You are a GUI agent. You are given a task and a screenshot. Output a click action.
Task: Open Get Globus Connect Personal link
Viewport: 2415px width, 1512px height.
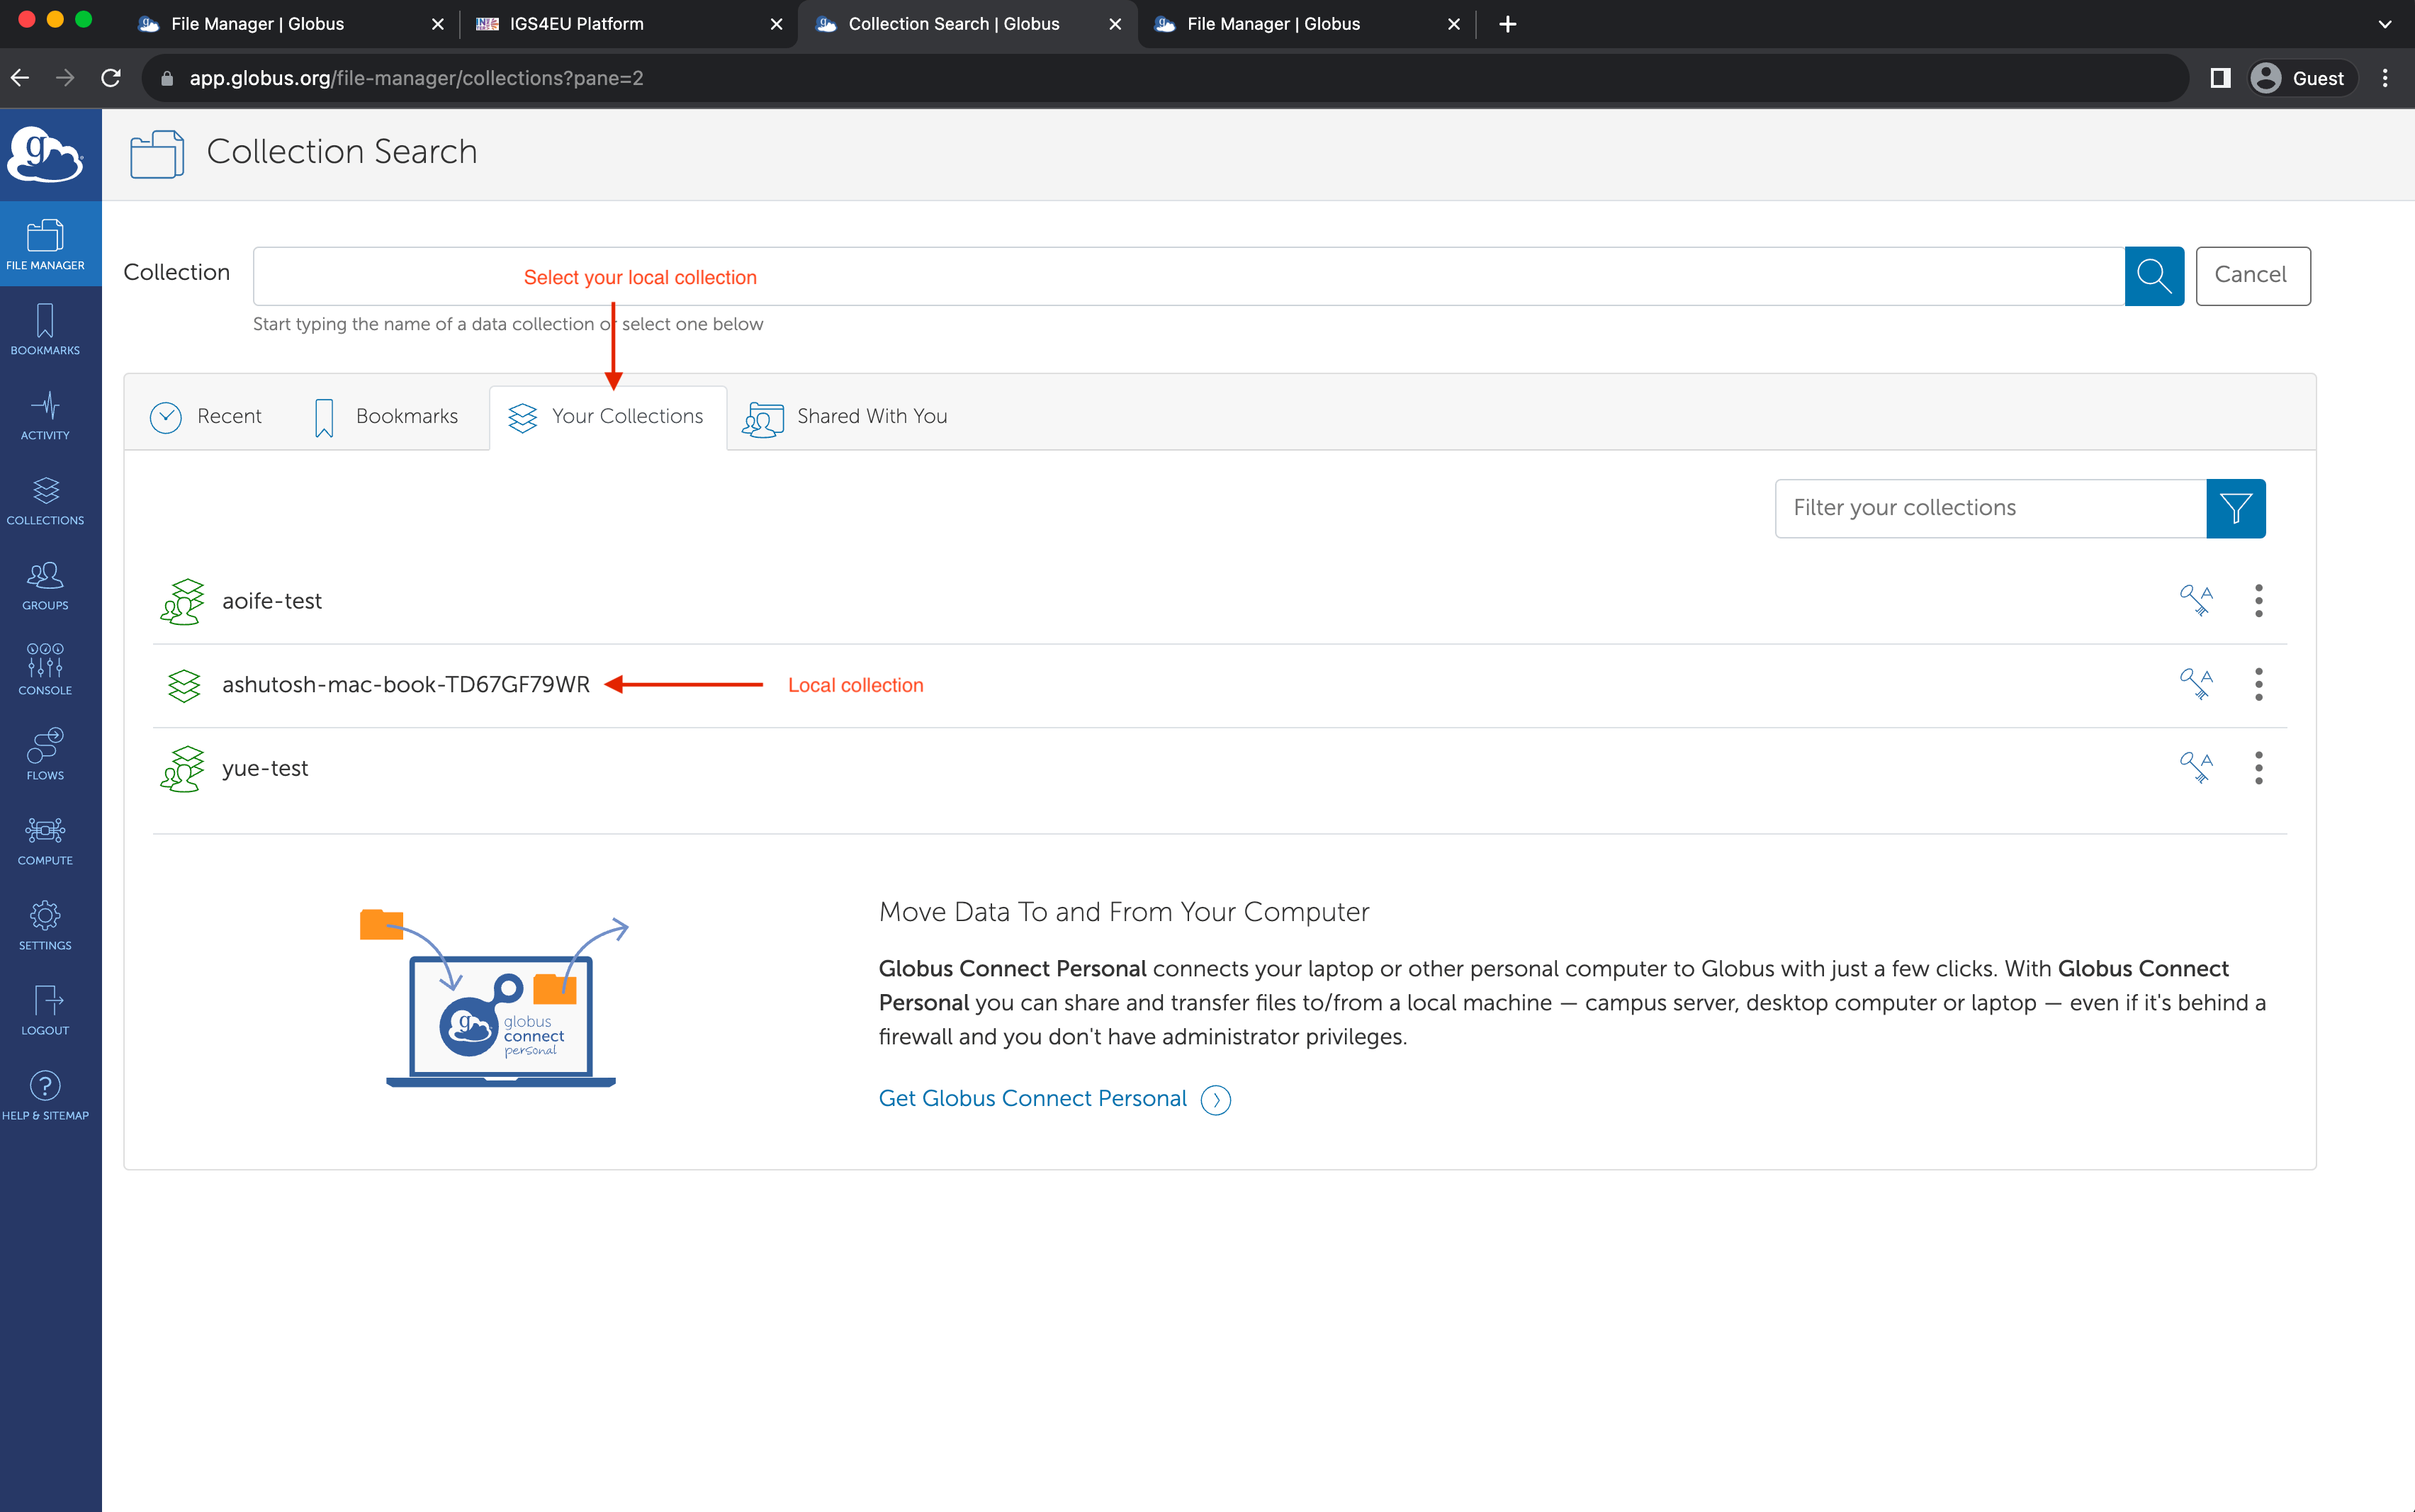[1033, 1098]
